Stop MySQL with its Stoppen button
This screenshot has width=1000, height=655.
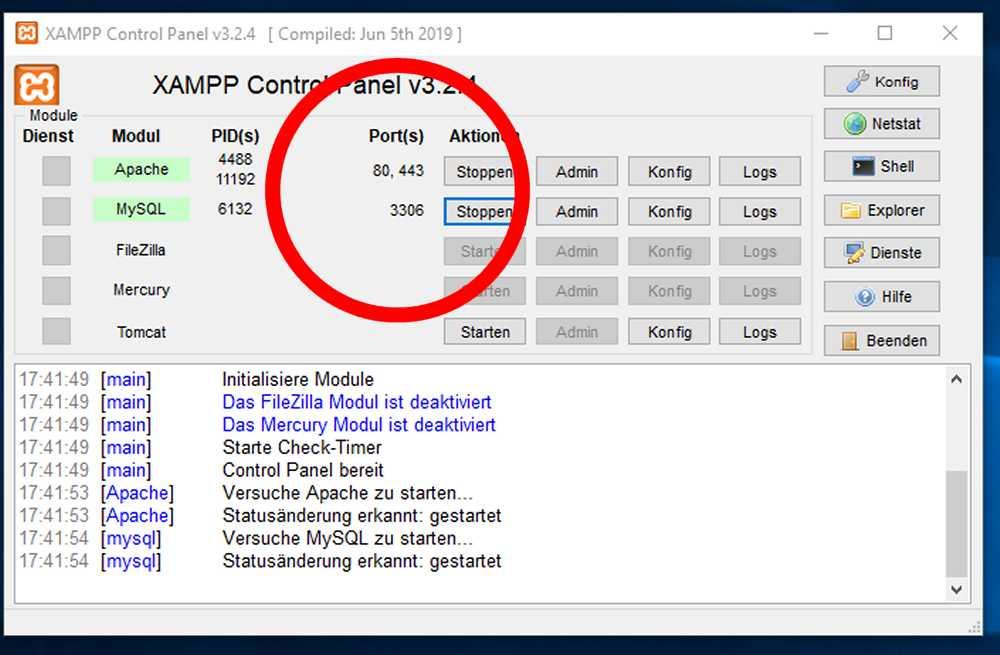tap(484, 212)
